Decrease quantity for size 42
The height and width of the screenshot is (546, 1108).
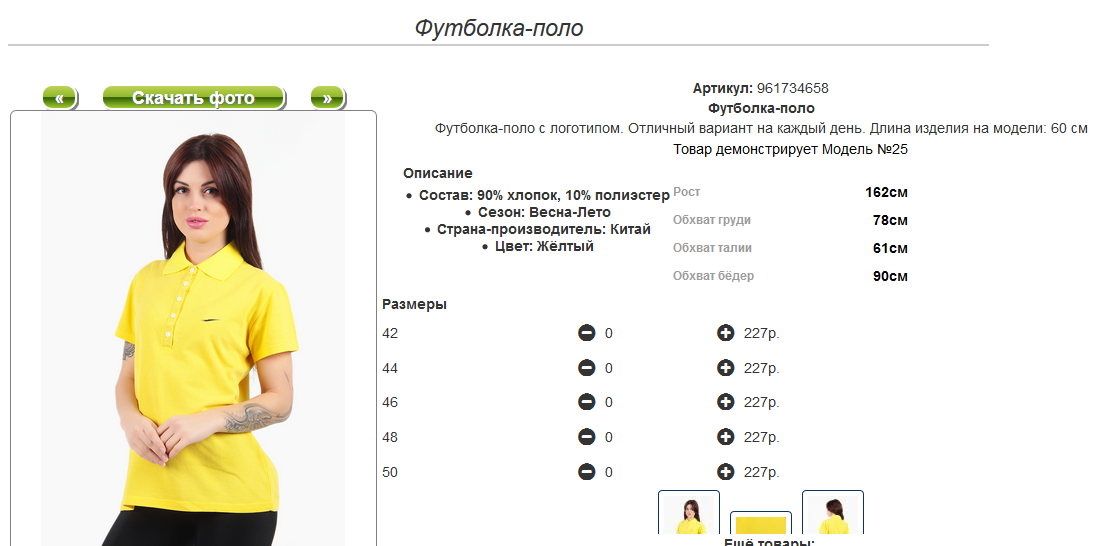pyautogui.click(x=587, y=333)
